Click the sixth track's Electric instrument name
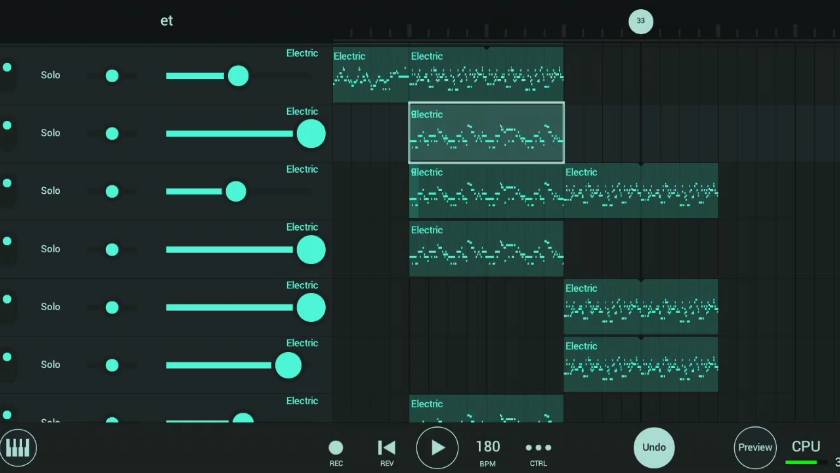The width and height of the screenshot is (840, 473). [302, 343]
